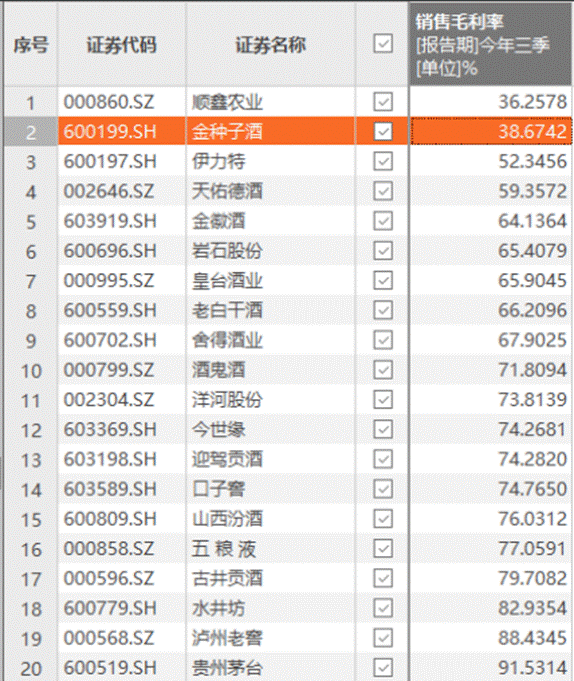574x681 pixels.
Task: Toggle the checkbox for 金种子酒
Action: tap(383, 131)
